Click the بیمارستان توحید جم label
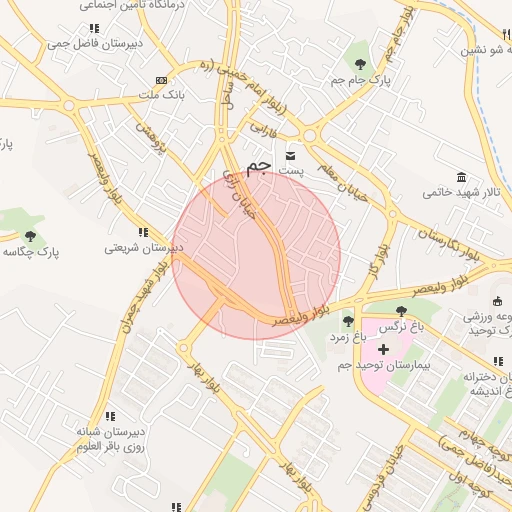 coord(384,366)
